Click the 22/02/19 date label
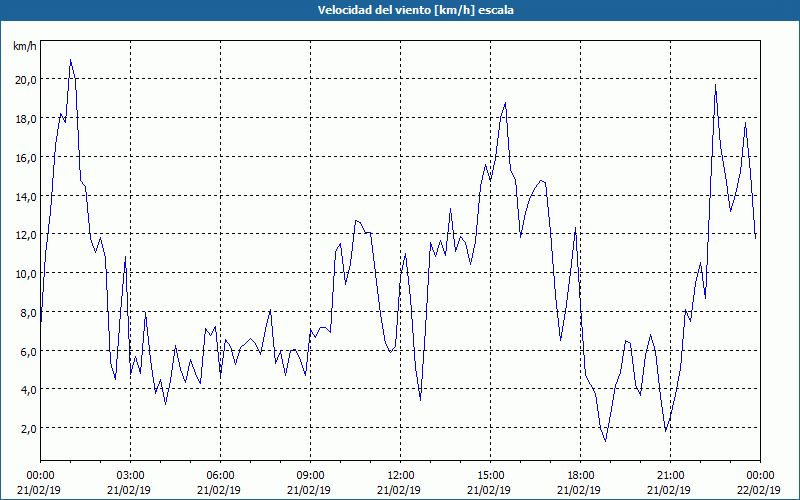This screenshot has width=800, height=500. point(759,490)
